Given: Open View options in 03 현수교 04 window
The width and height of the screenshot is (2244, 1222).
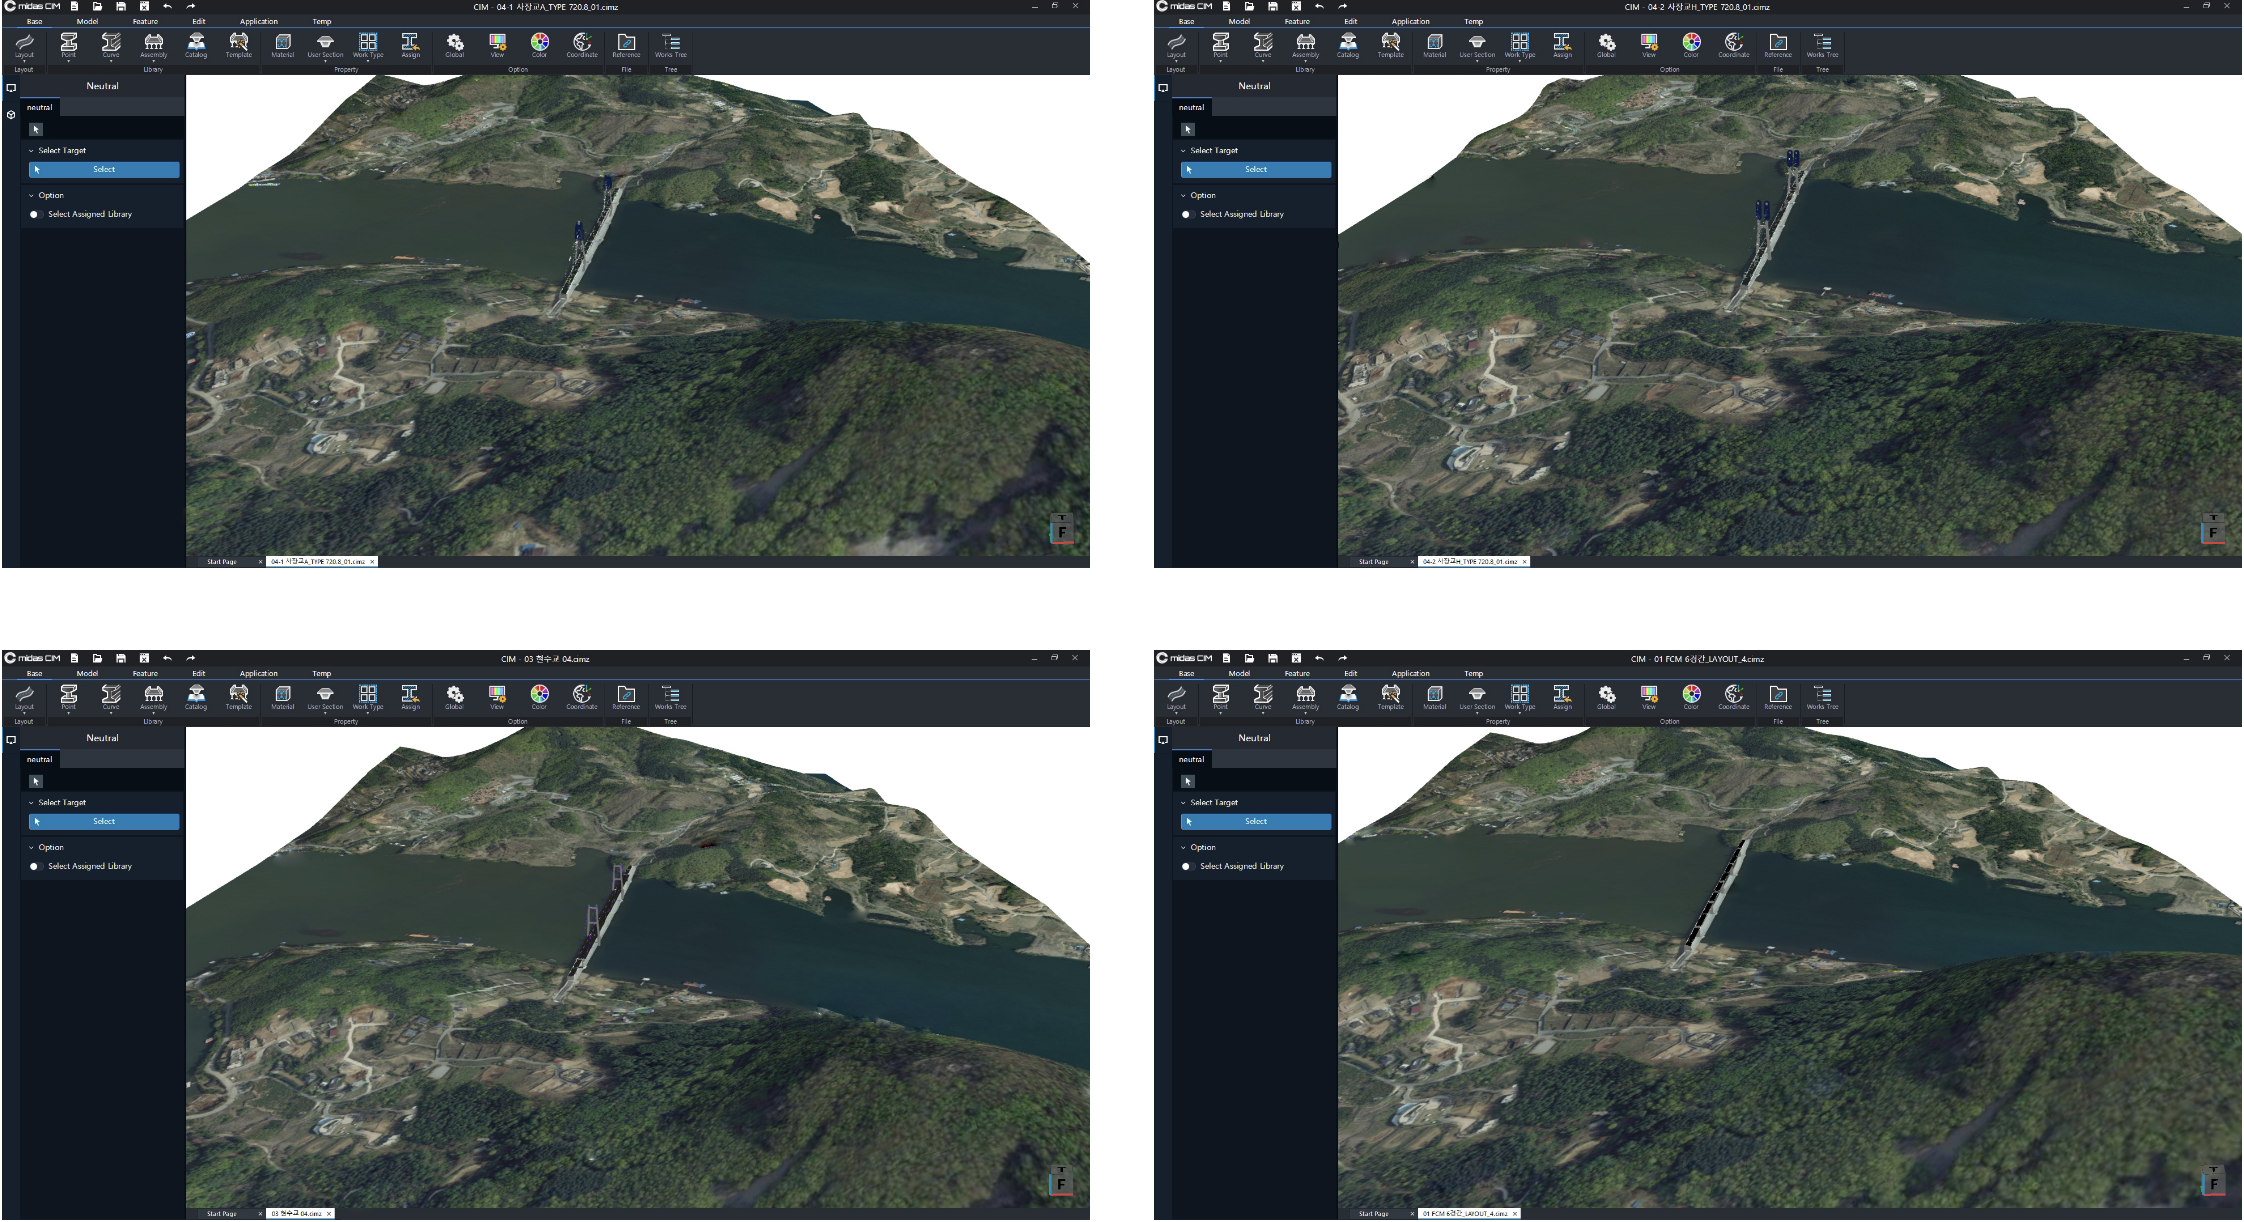Looking at the screenshot, I should [497, 697].
